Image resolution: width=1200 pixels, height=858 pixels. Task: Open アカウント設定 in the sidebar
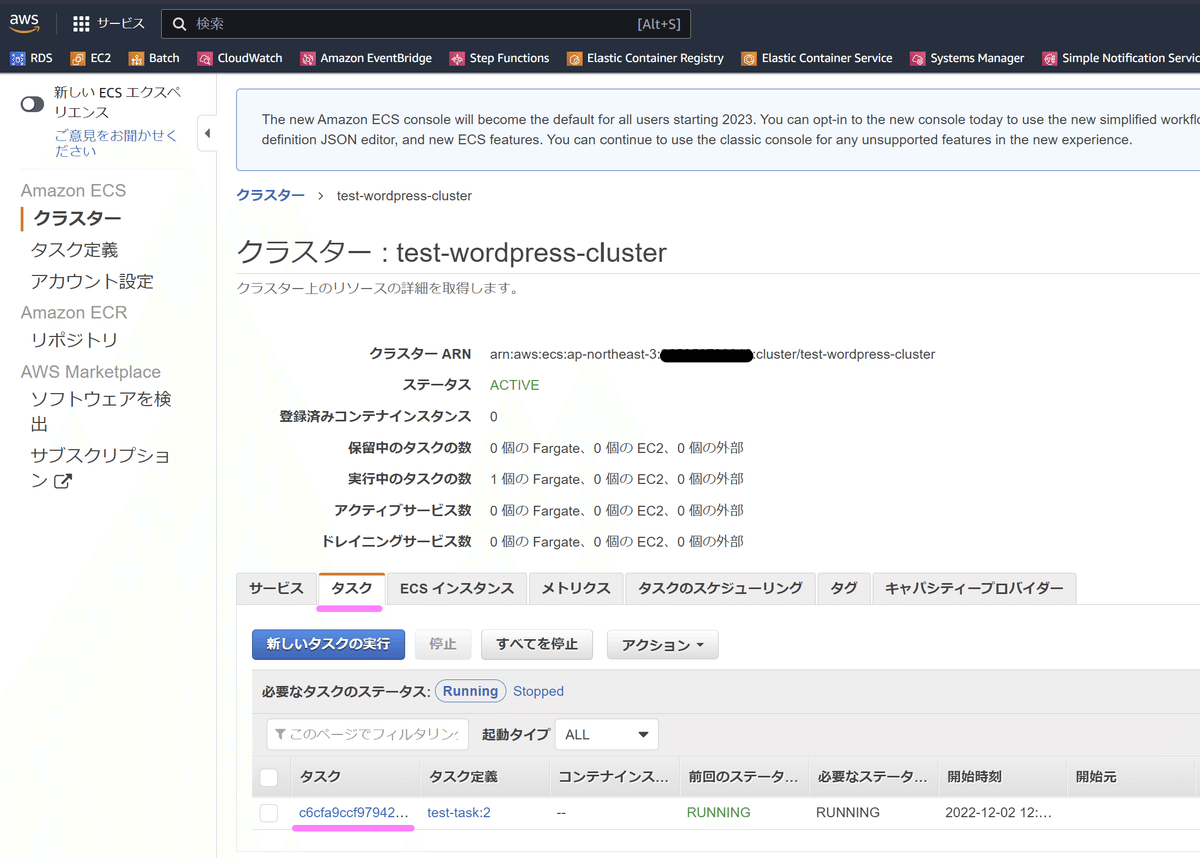pos(92,282)
